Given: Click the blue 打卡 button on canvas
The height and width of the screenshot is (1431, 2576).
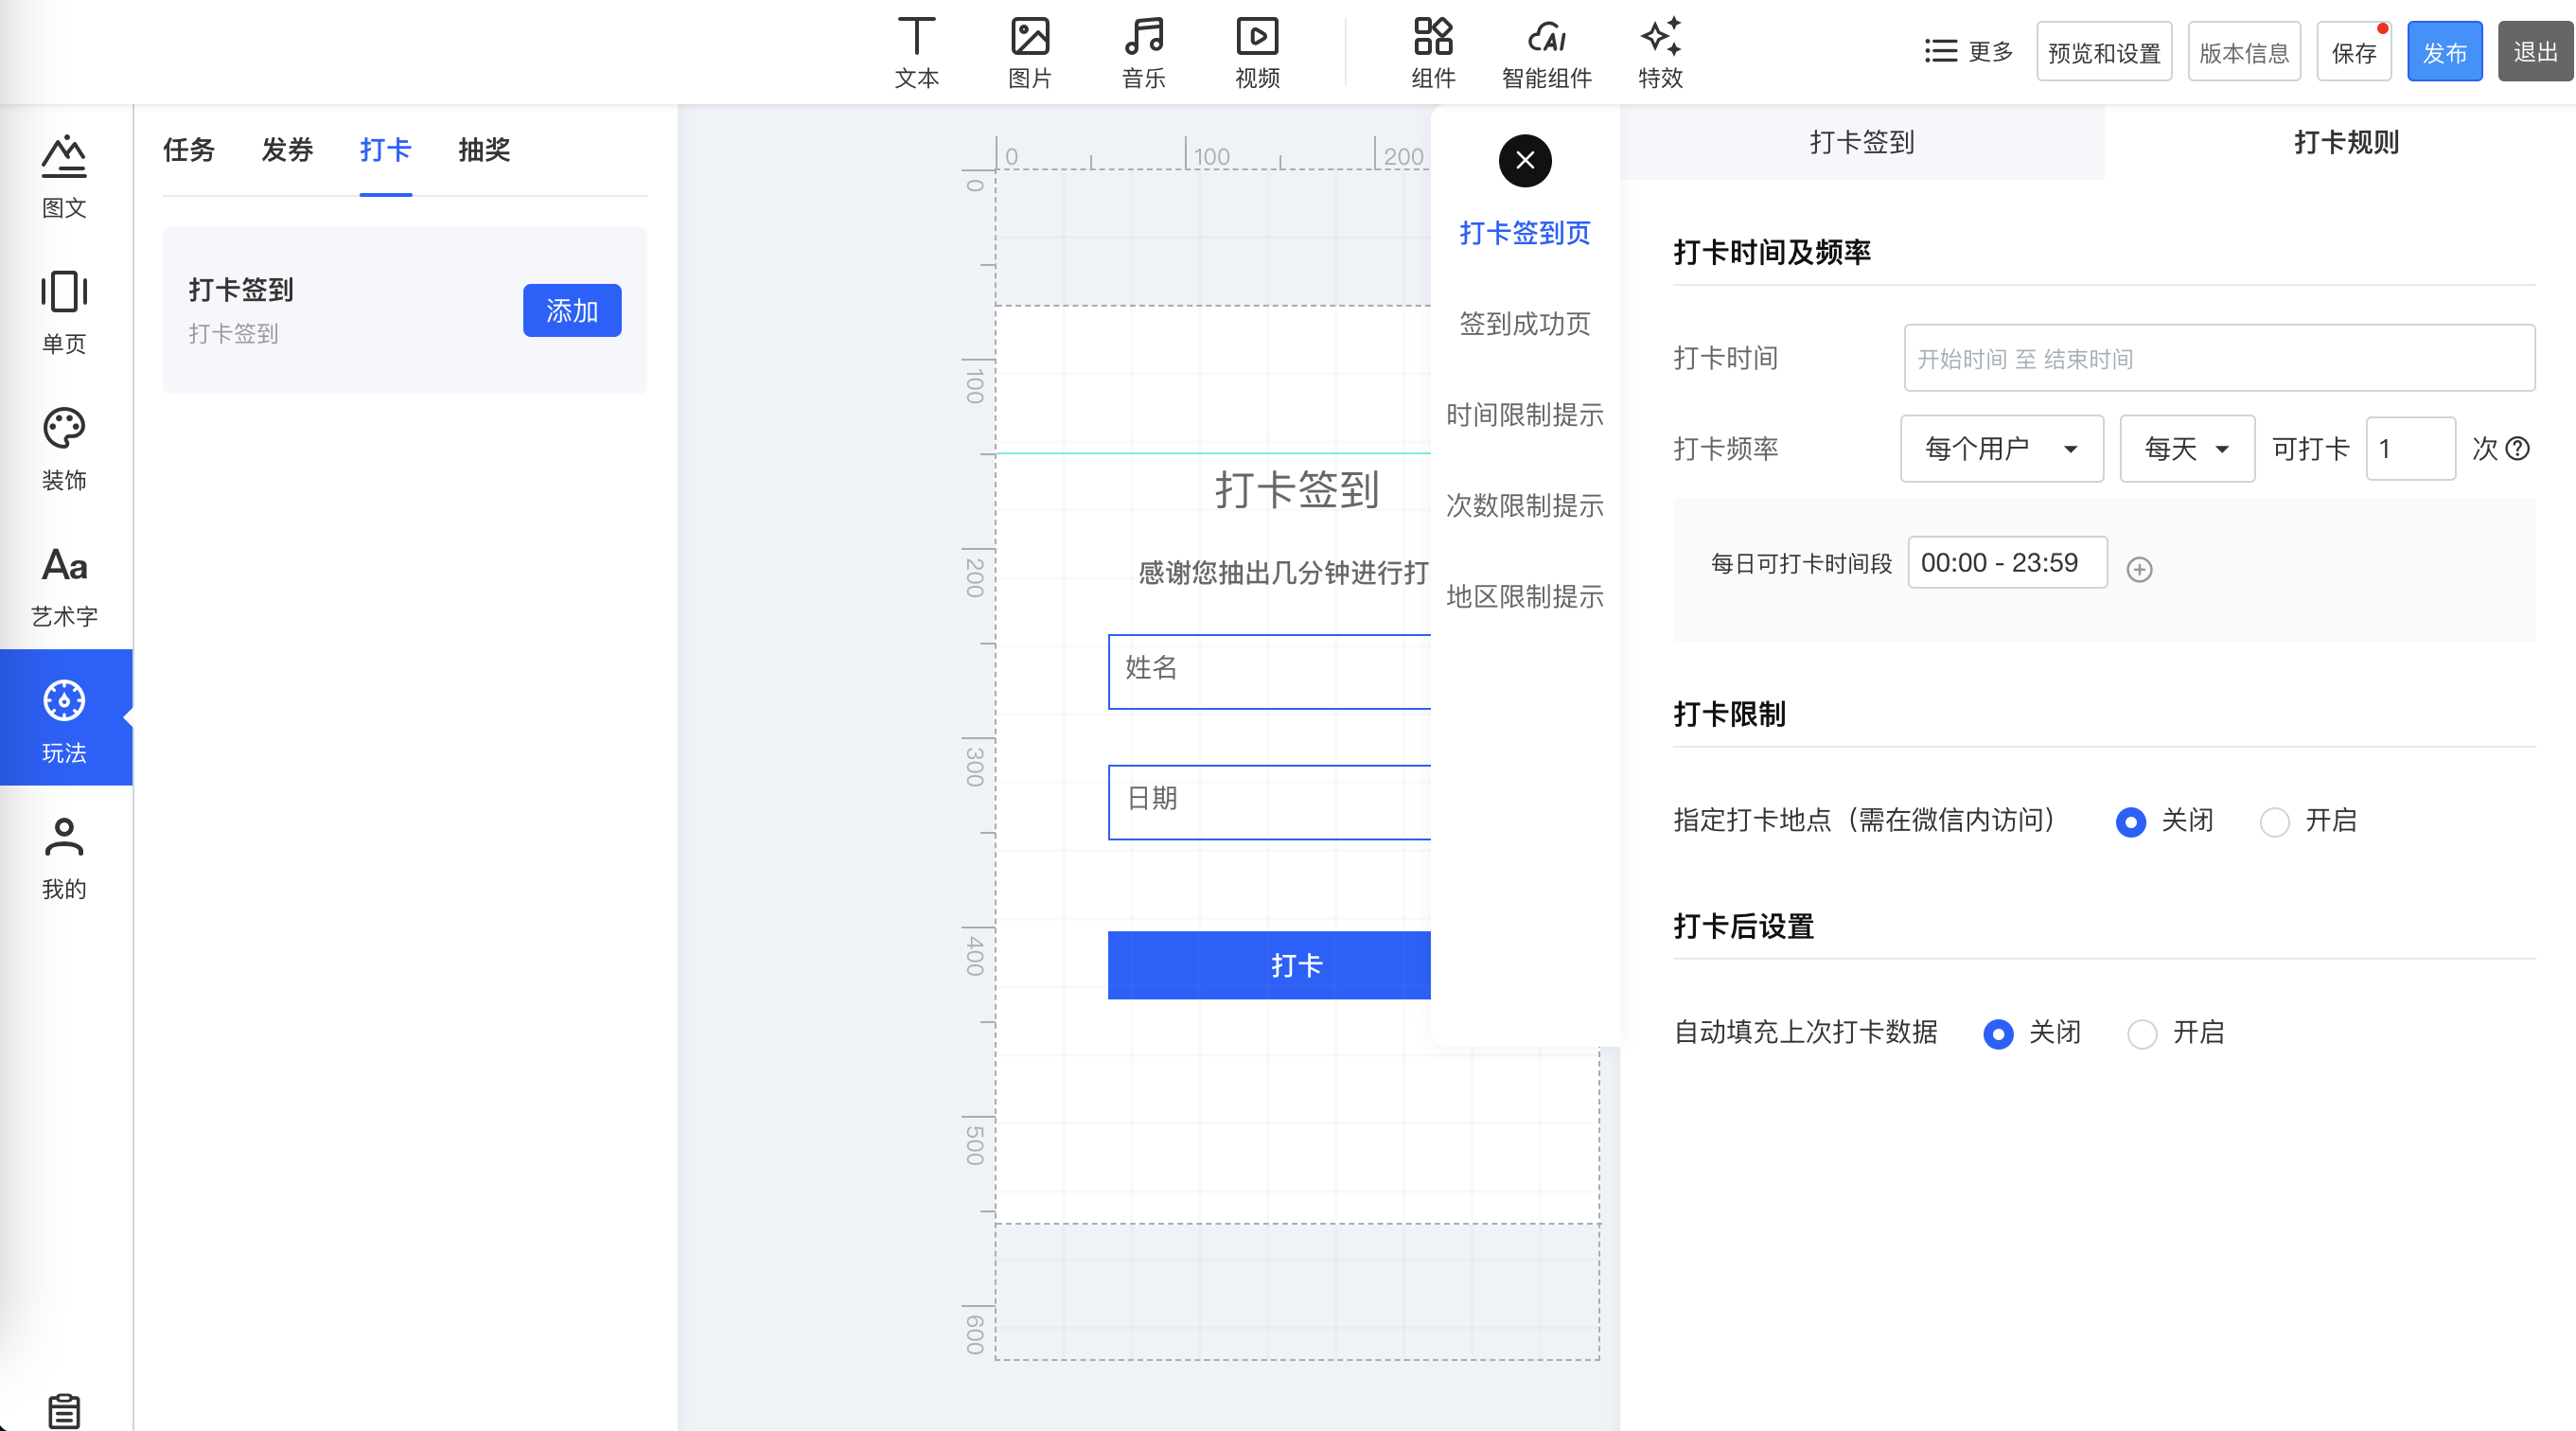Looking at the screenshot, I should (1269, 965).
